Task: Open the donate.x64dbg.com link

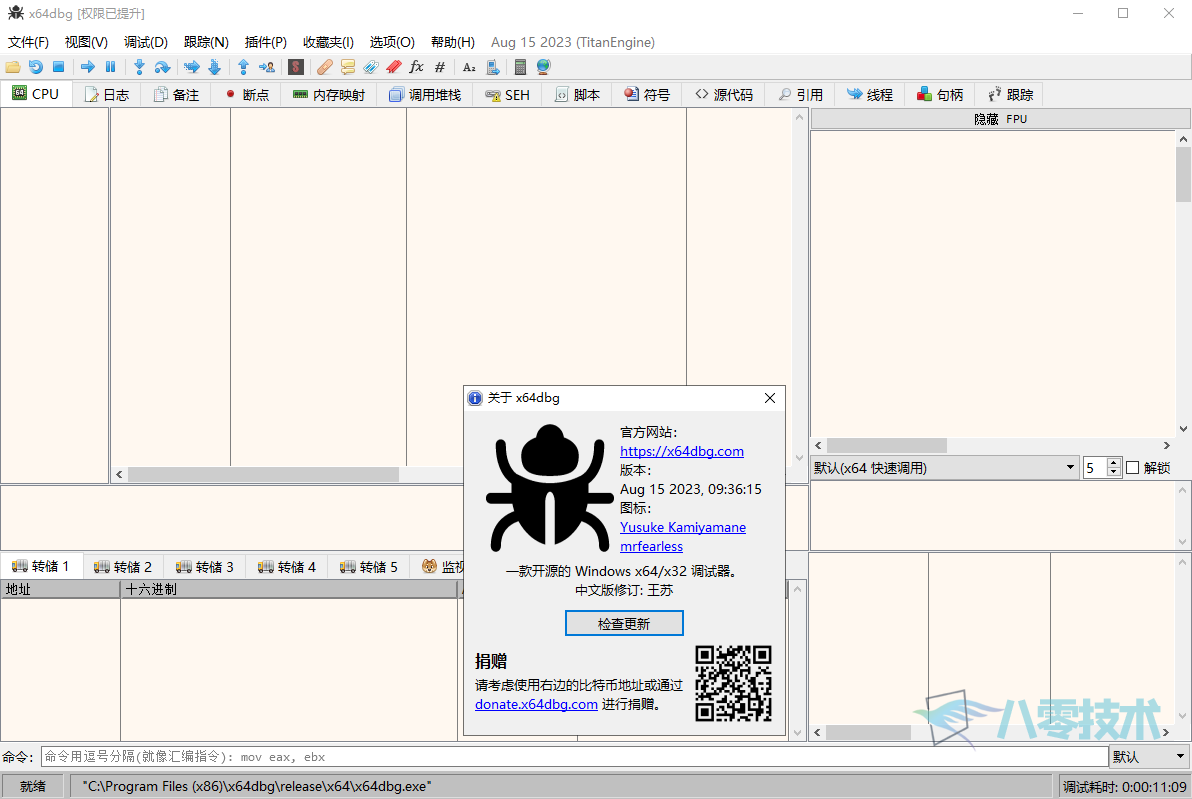Action: point(536,704)
